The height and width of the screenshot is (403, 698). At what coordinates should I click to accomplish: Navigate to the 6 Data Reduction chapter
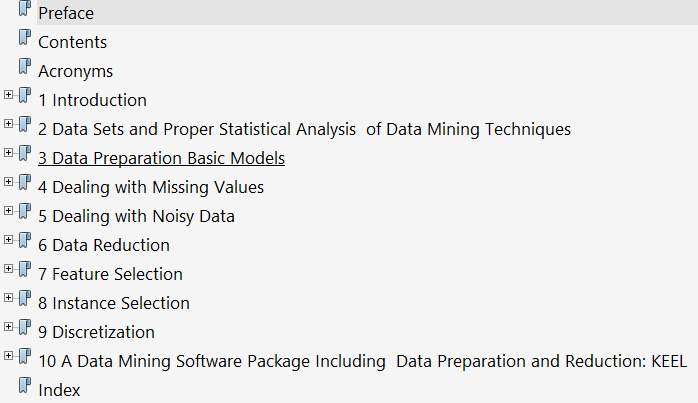click(x=104, y=245)
